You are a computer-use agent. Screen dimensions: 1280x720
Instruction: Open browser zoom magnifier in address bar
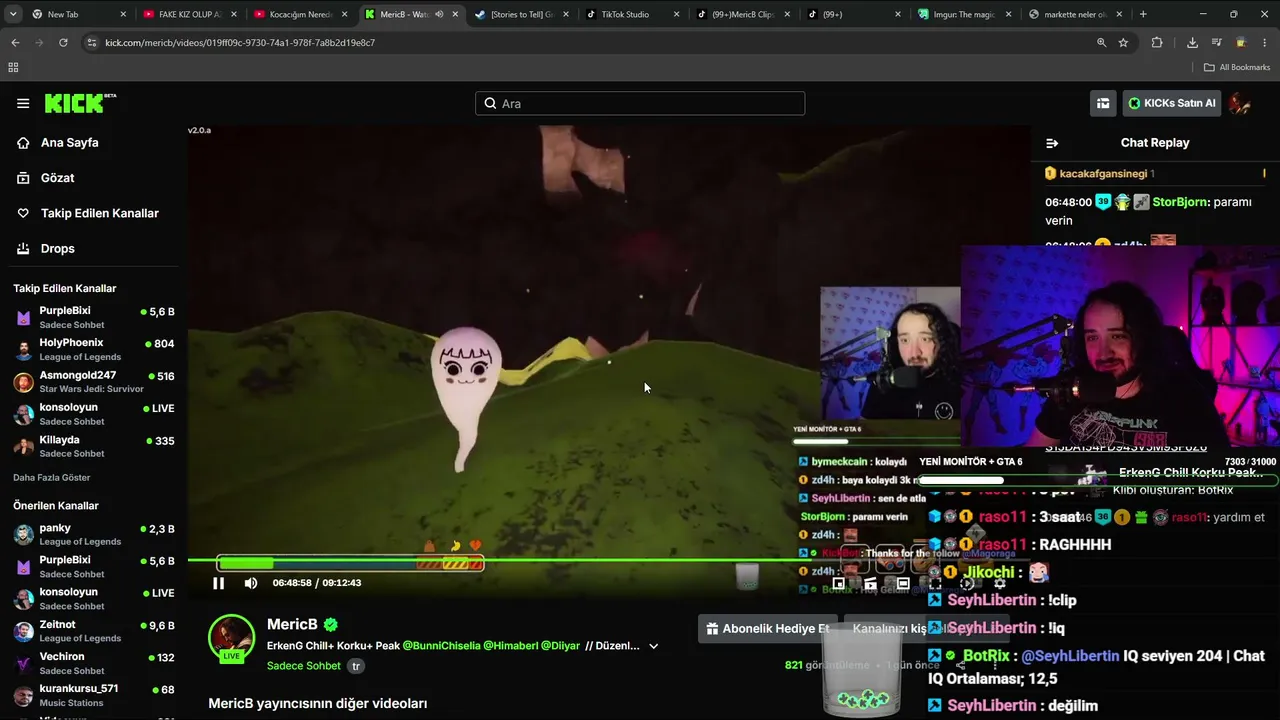point(1101,43)
